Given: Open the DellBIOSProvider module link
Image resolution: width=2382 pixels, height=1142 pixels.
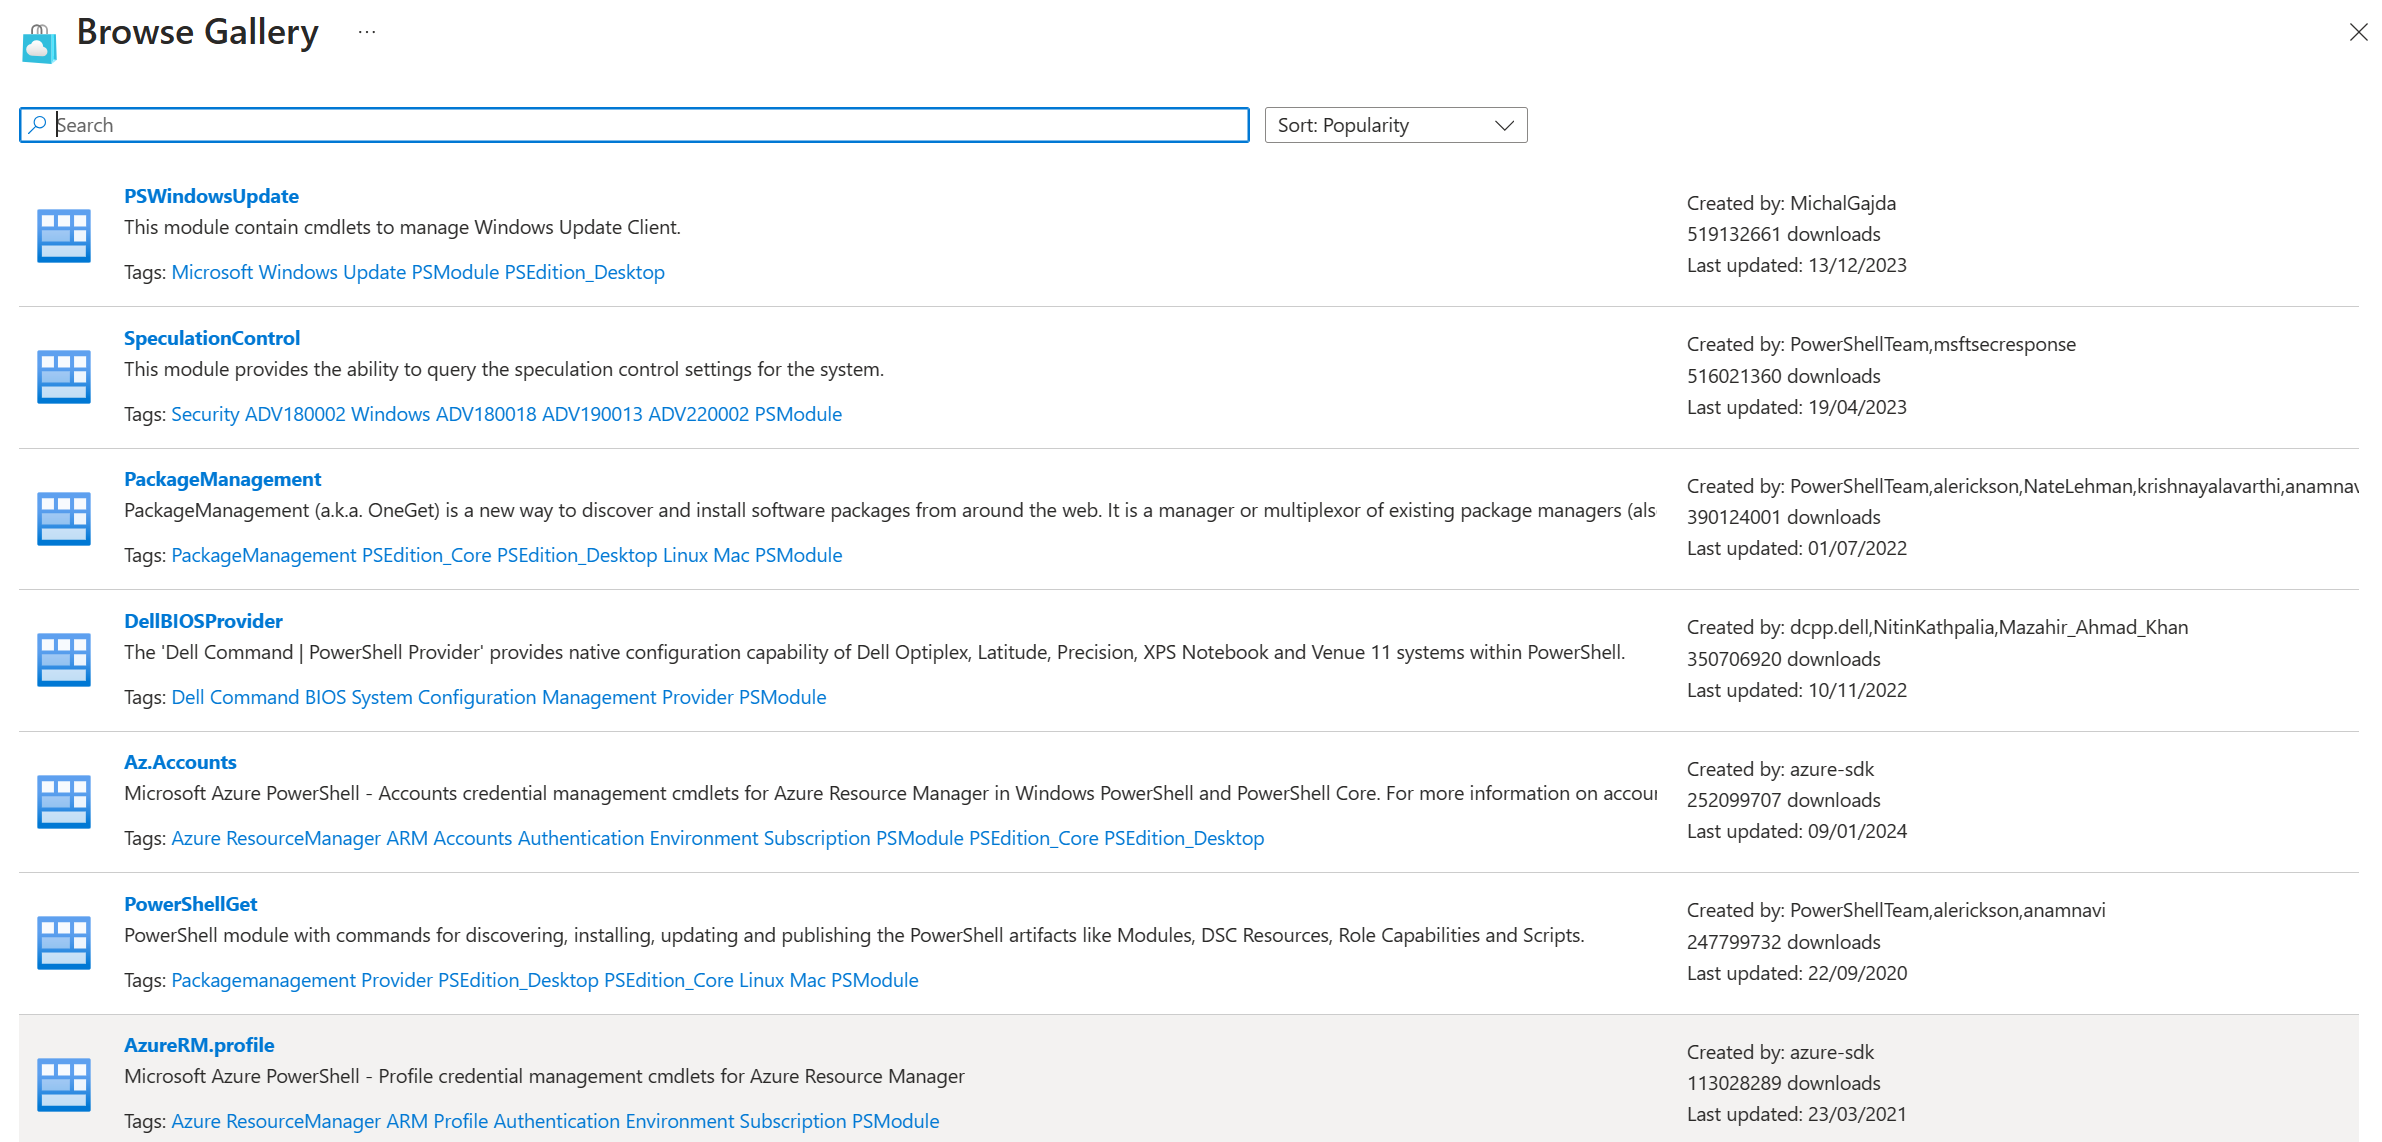Looking at the screenshot, I should pyautogui.click(x=203, y=621).
